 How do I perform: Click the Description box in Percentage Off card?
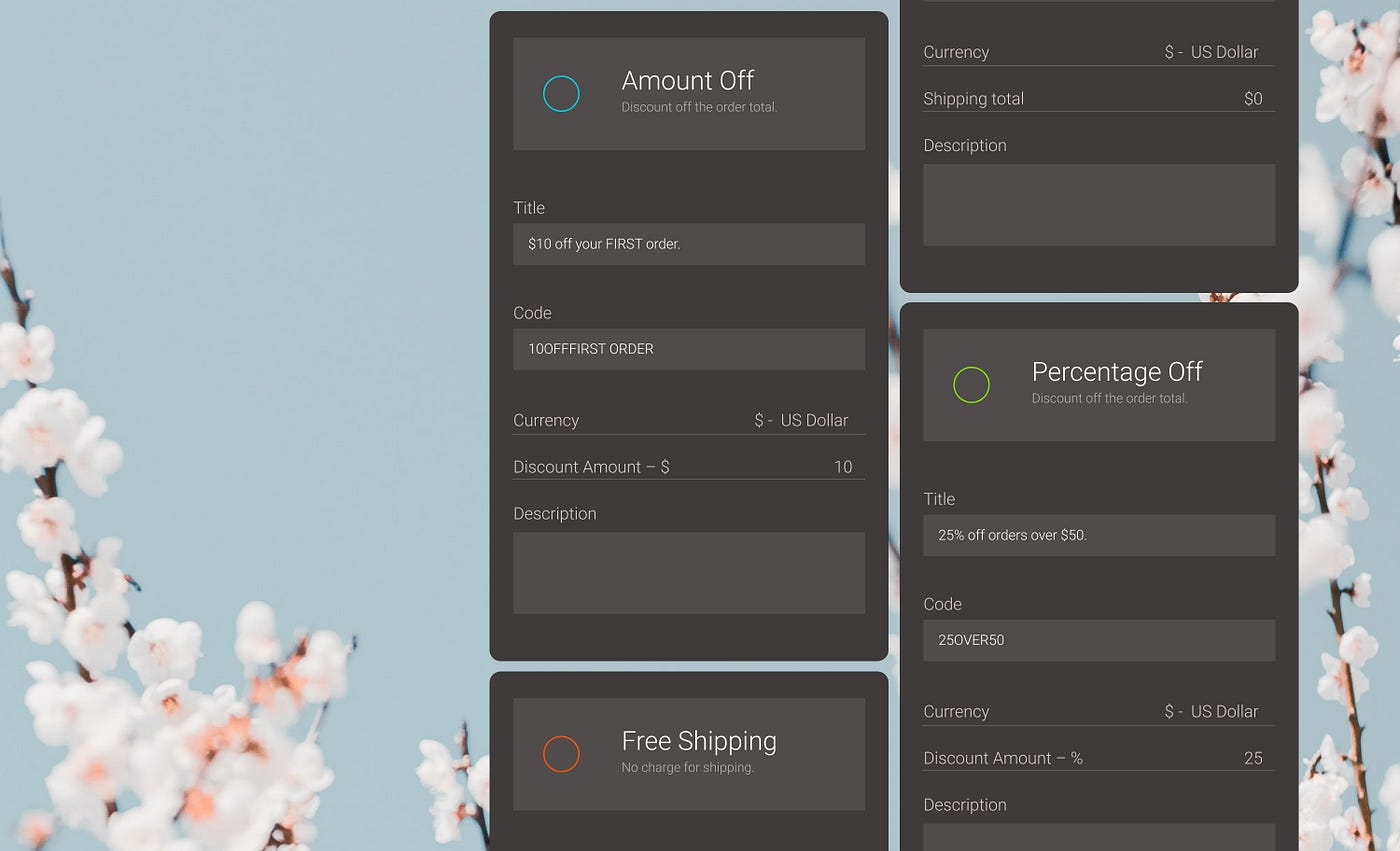pos(1098,837)
